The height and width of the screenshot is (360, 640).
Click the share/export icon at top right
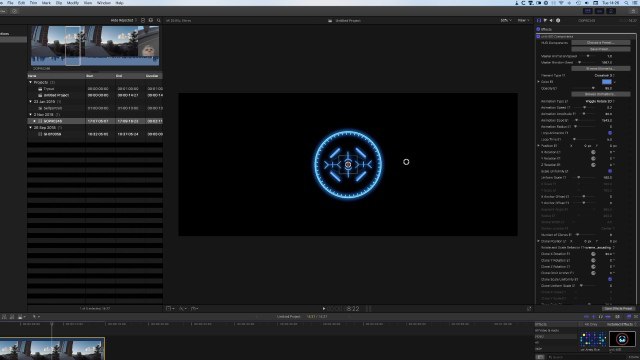point(633,11)
